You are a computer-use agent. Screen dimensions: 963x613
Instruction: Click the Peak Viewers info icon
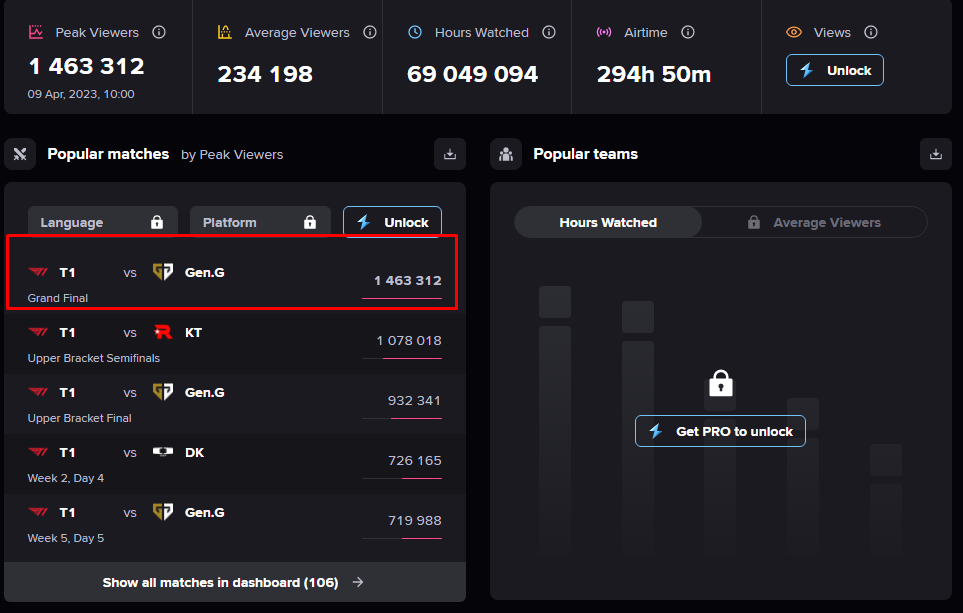(159, 32)
